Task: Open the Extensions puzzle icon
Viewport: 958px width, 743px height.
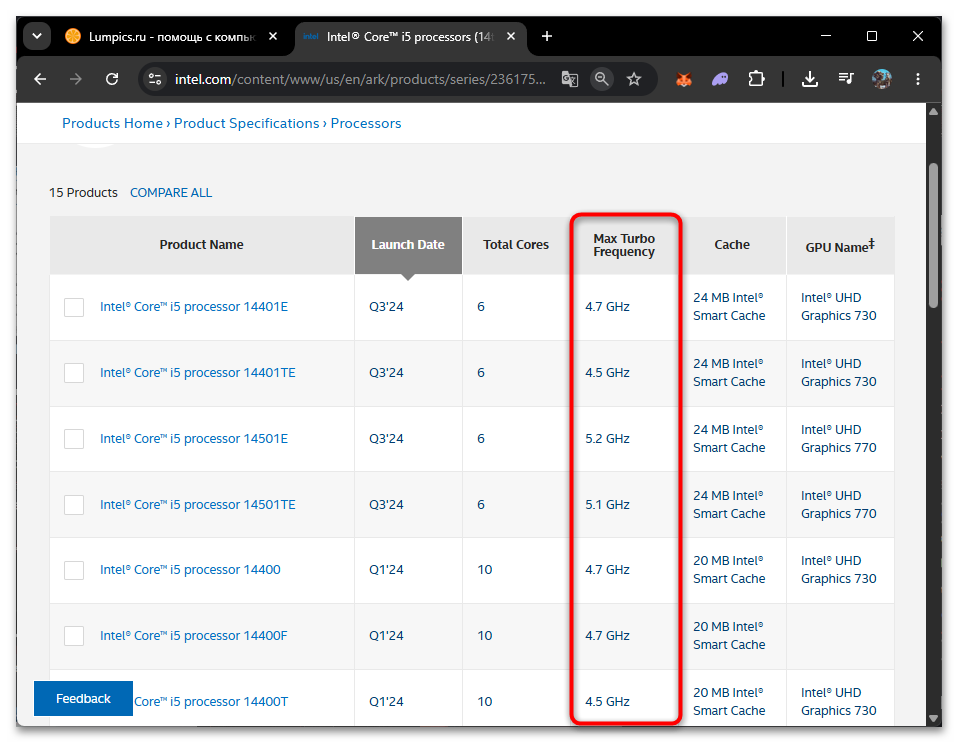Action: [x=756, y=79]
